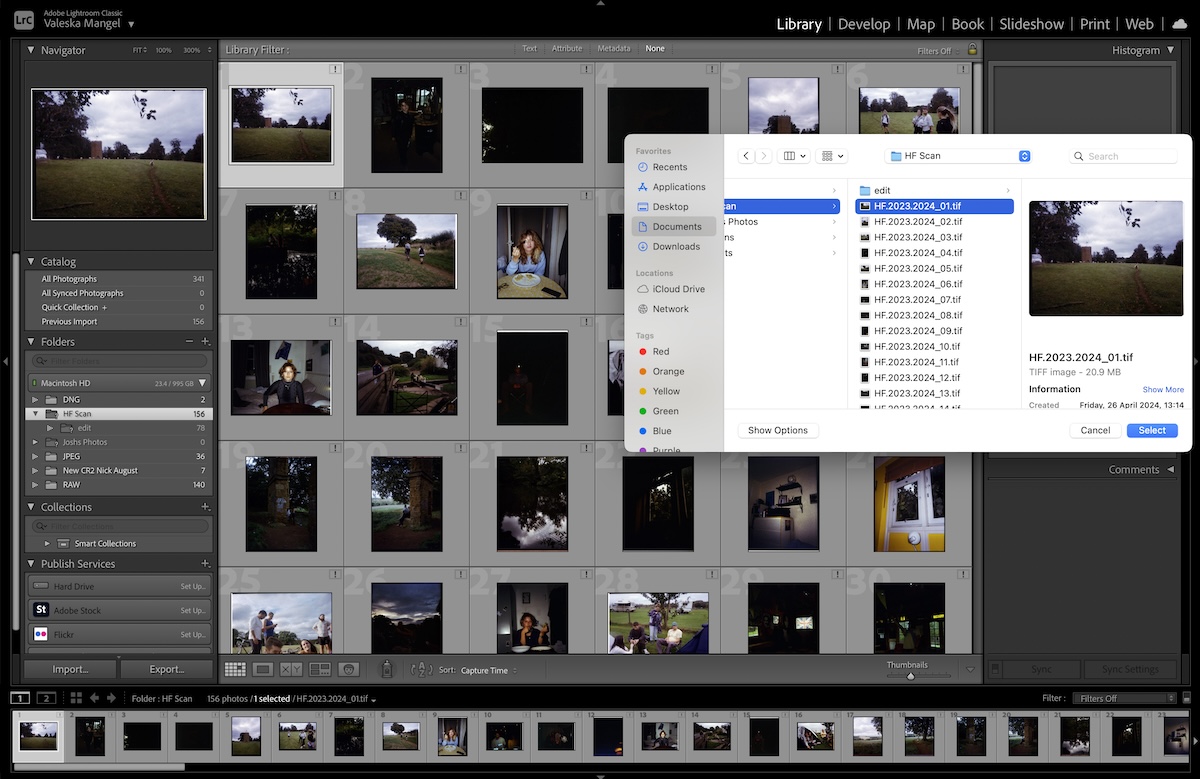Viewport: 1200px width, 779px height.
Task: Toggle the Library Filter lock icon
Action: tap(972, 49)
